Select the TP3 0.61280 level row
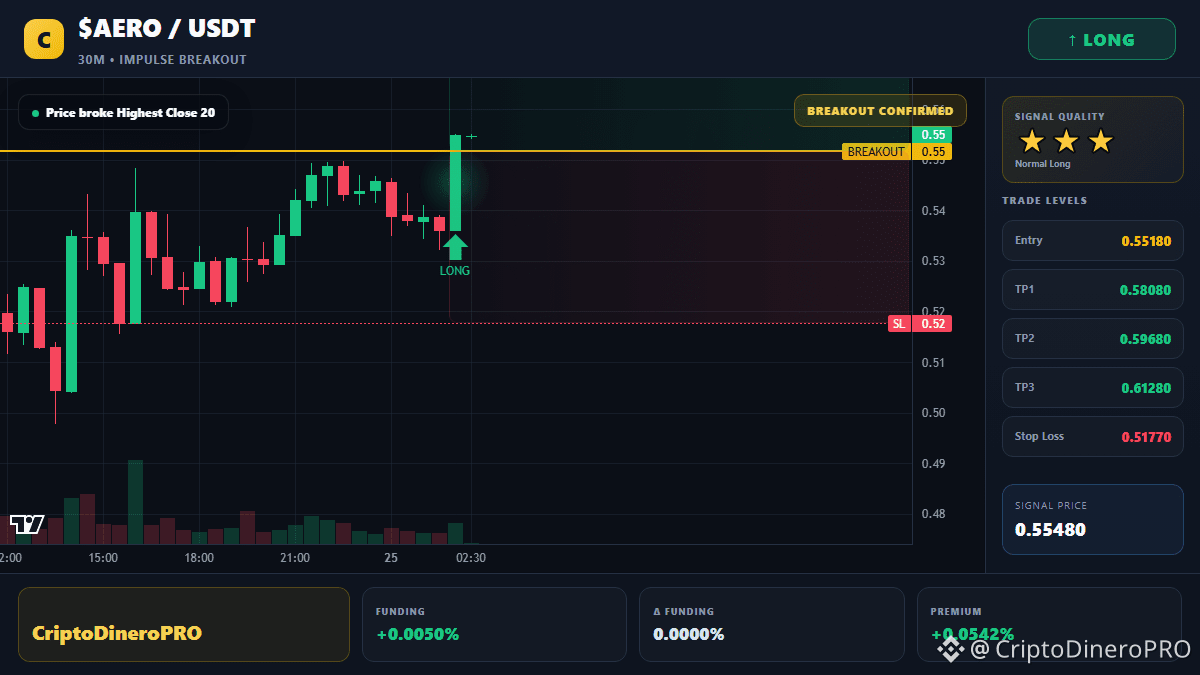 click(1092, 387)
